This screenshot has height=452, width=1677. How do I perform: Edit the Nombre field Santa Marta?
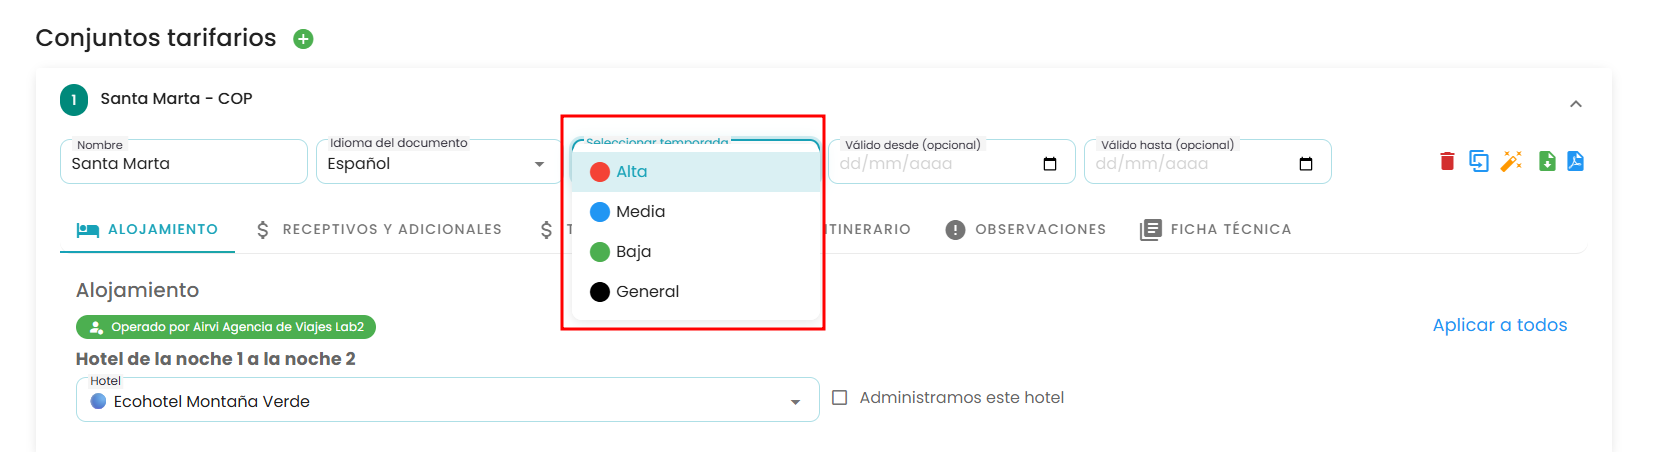(184, 163)
